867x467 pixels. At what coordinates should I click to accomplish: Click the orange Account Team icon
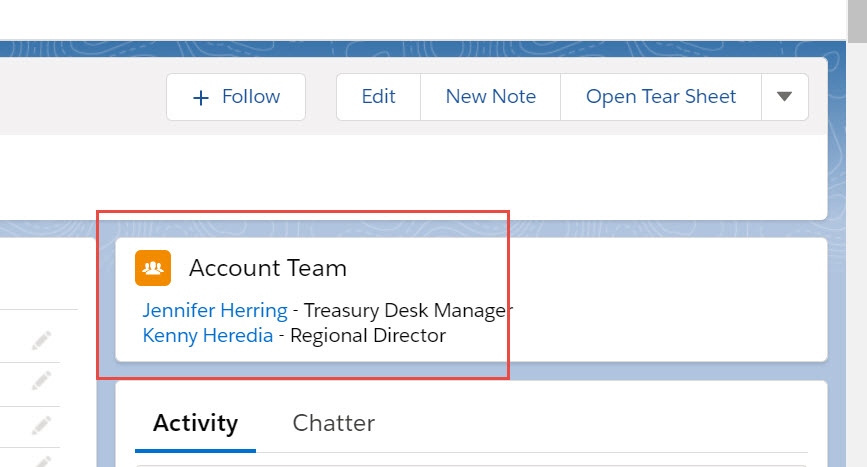click(x=153, y=268)
